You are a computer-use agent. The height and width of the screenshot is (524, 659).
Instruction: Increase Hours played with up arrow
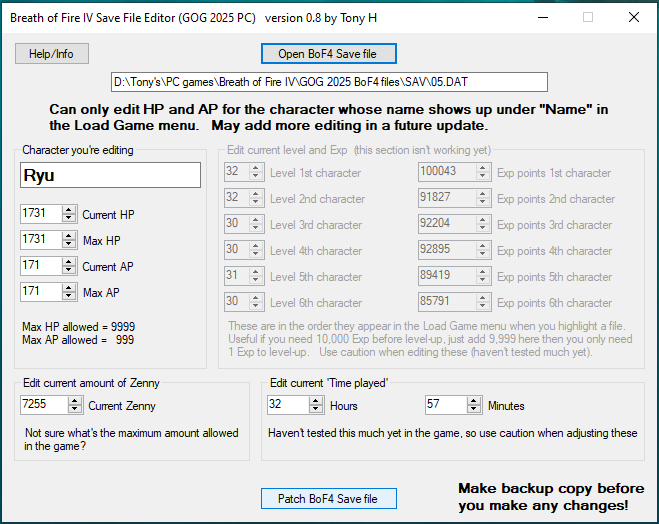pos(316,400)
